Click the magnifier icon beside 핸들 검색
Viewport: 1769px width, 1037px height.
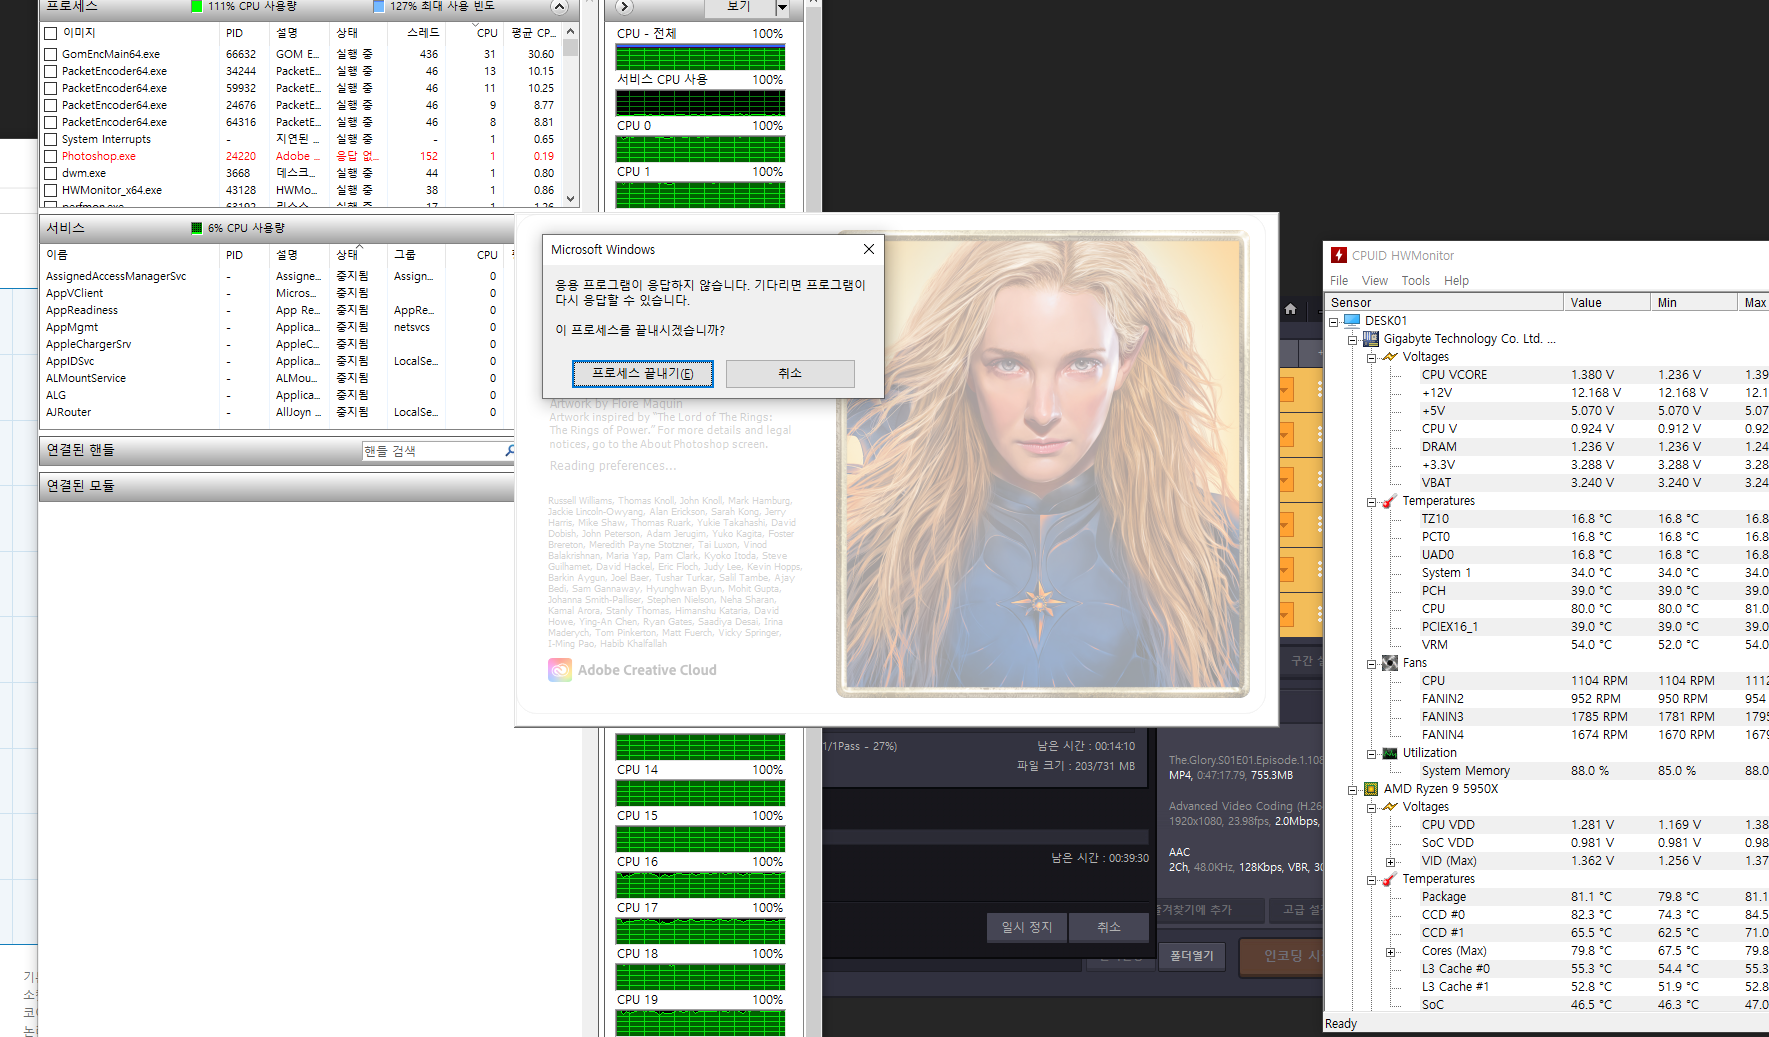[509, 451]
